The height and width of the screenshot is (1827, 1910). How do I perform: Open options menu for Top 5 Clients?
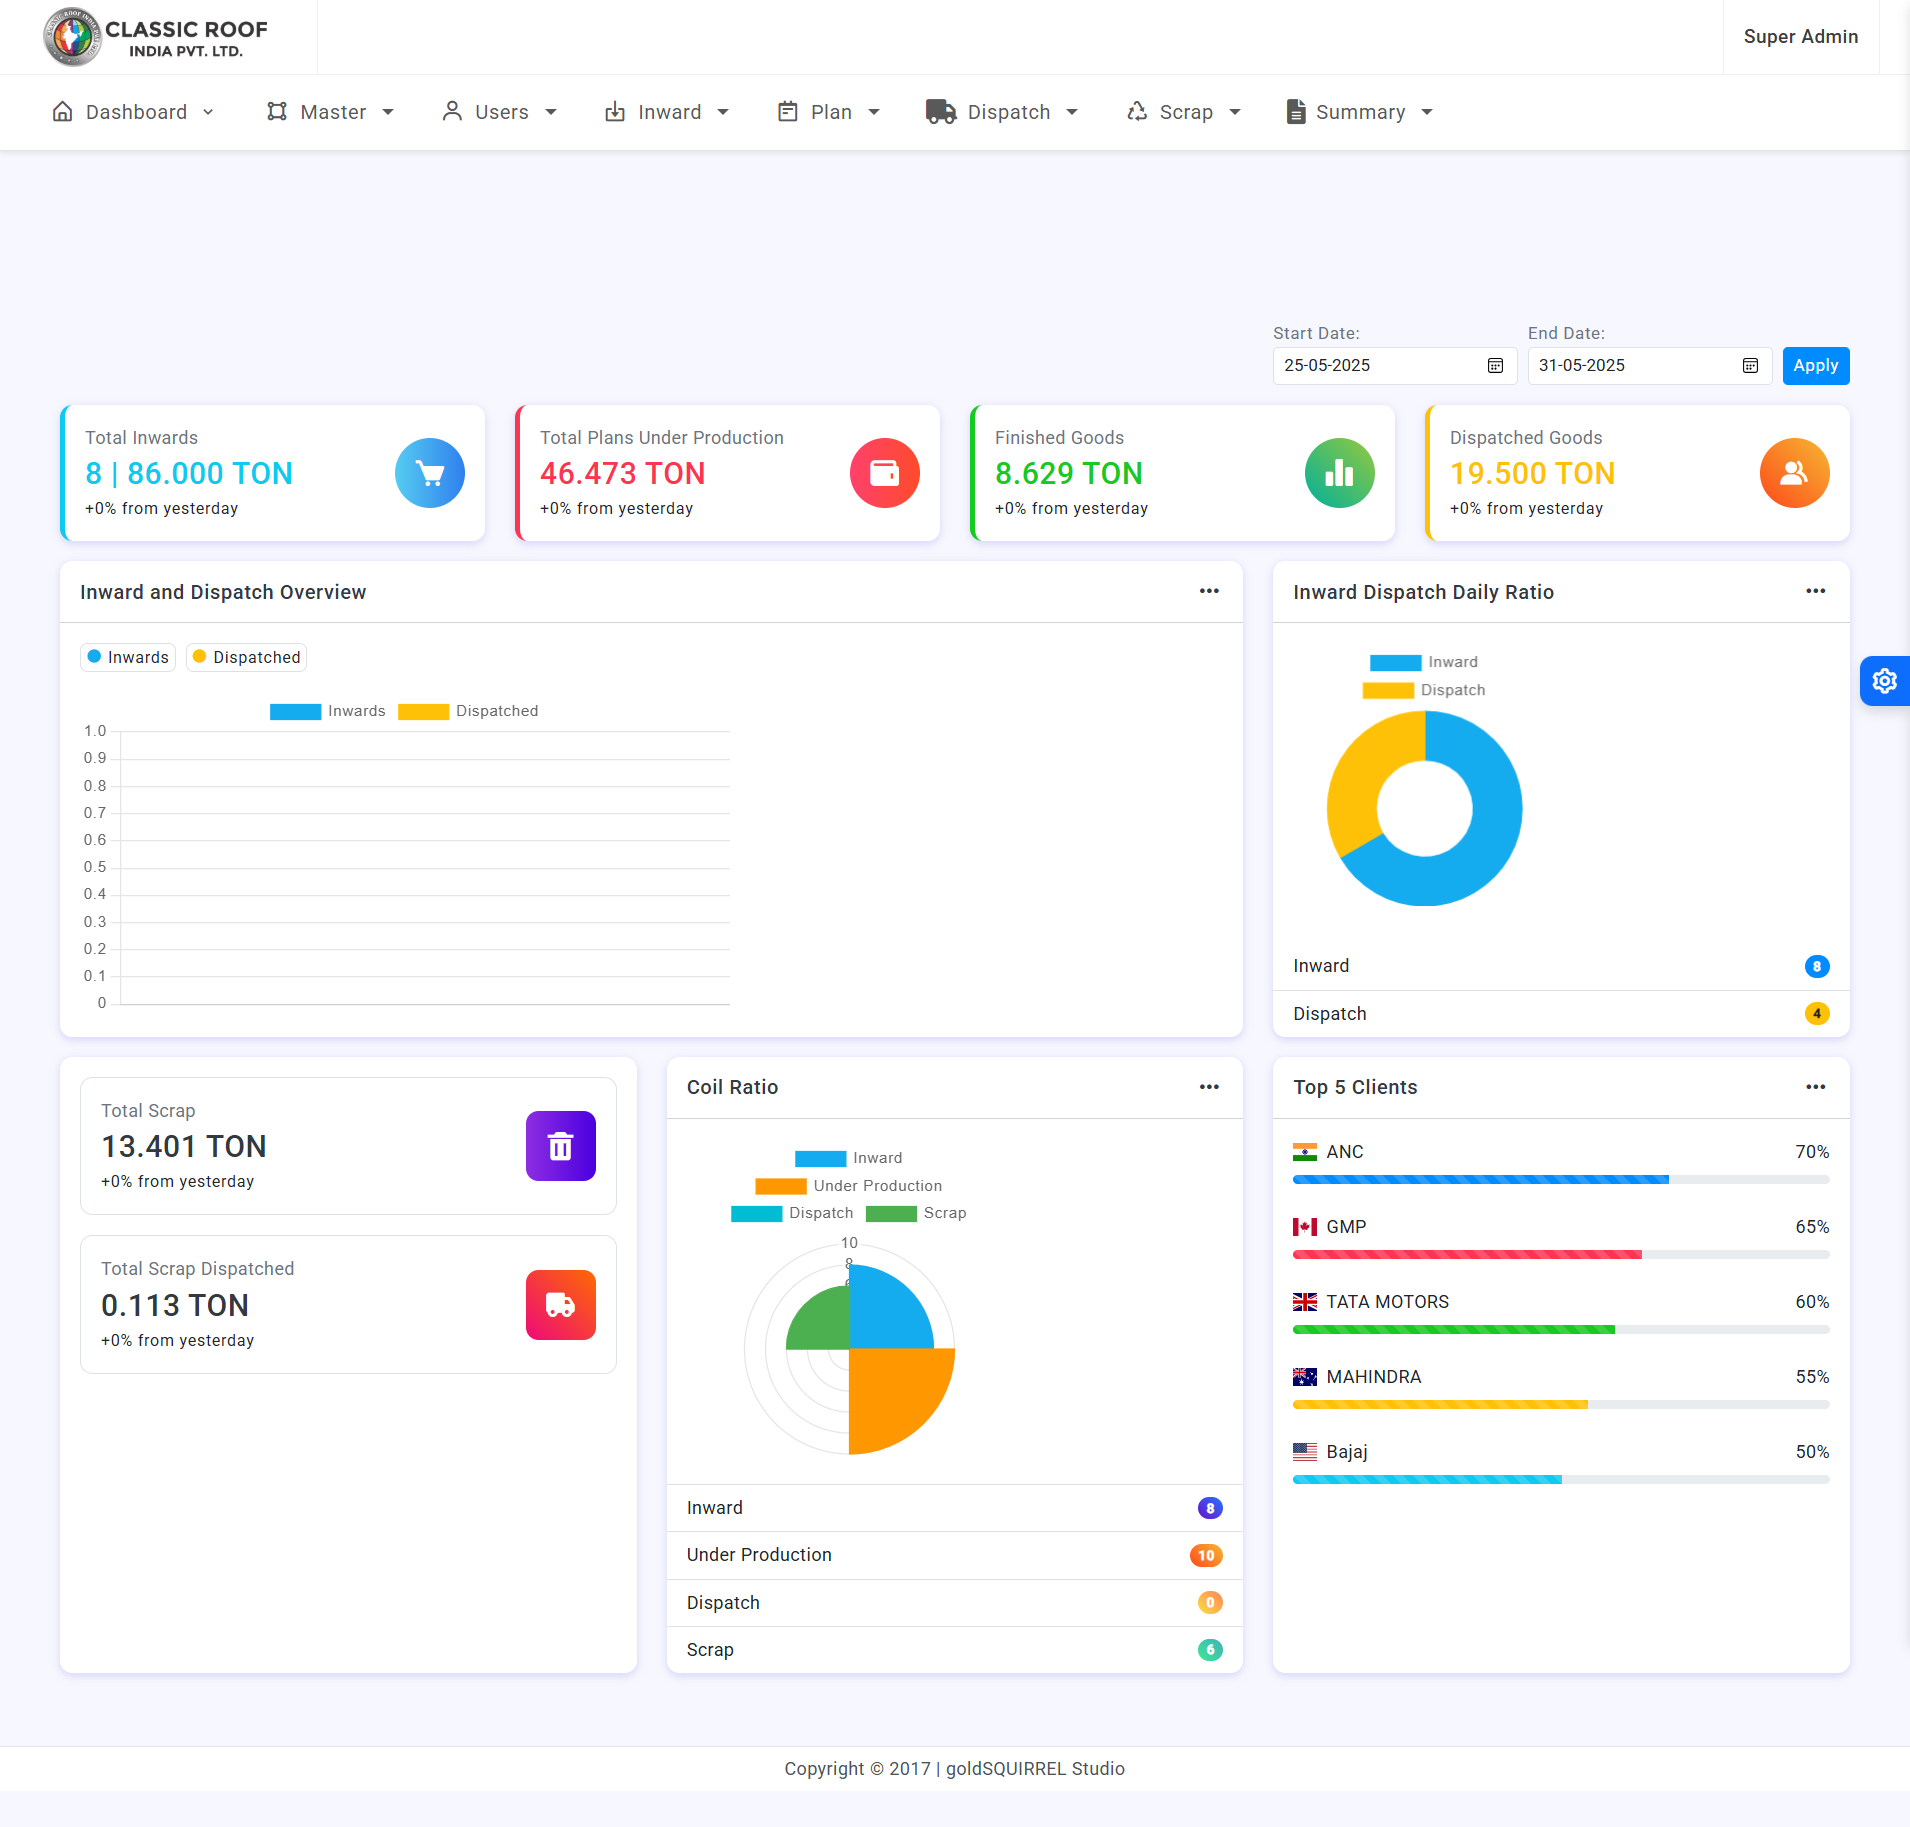(1815, 1087)
